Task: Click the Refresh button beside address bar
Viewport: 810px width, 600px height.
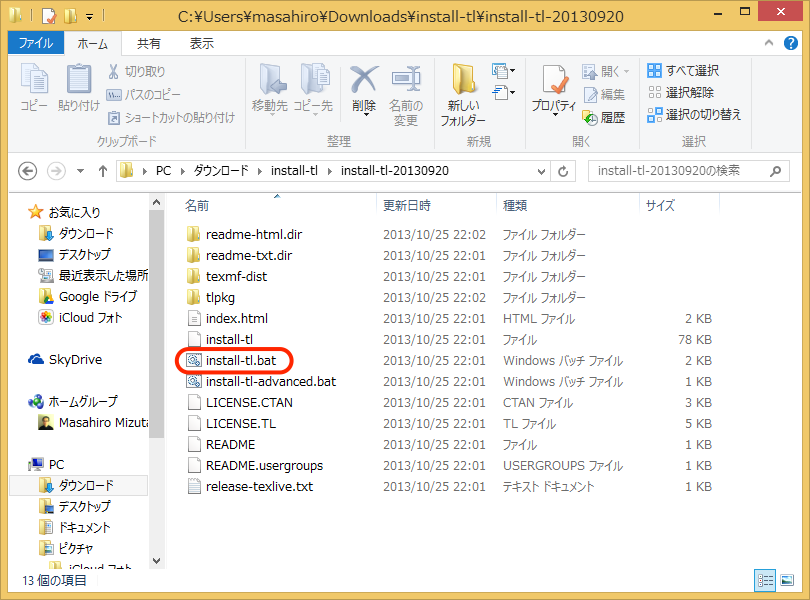Action: pos(564,171)
